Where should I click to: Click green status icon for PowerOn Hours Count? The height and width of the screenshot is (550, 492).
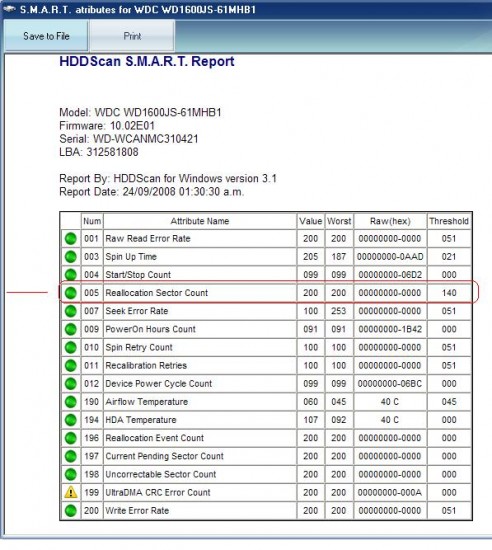71,329
